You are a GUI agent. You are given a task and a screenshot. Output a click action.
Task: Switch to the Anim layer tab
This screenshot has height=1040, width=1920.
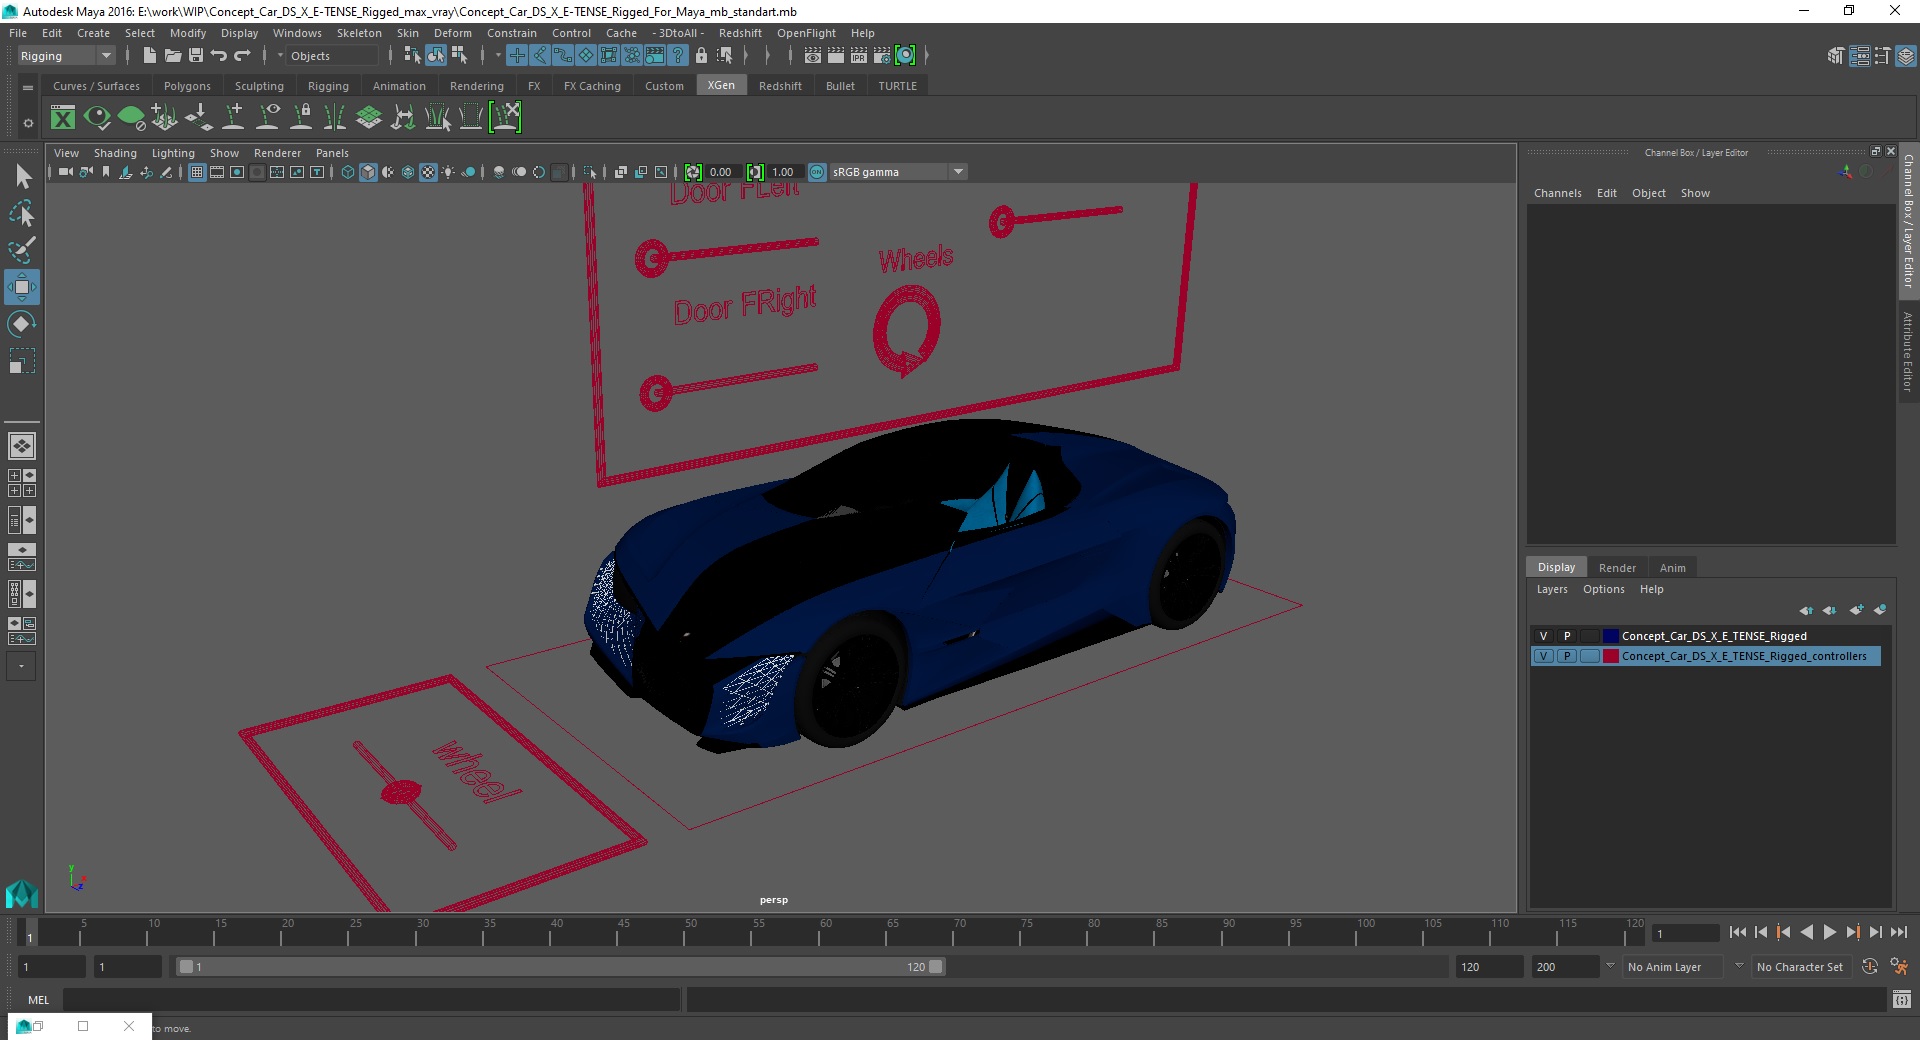[x=1673, y=567]
